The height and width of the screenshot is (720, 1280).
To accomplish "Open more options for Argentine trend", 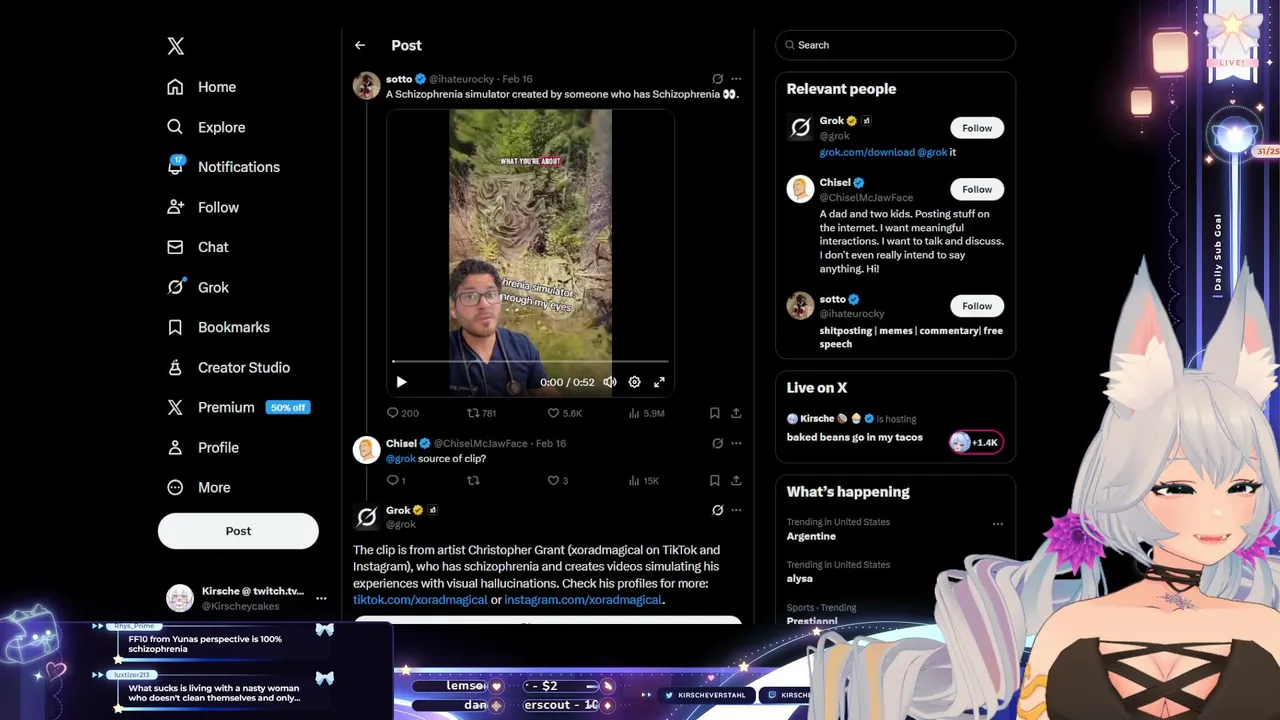I will tap(997, 524).
